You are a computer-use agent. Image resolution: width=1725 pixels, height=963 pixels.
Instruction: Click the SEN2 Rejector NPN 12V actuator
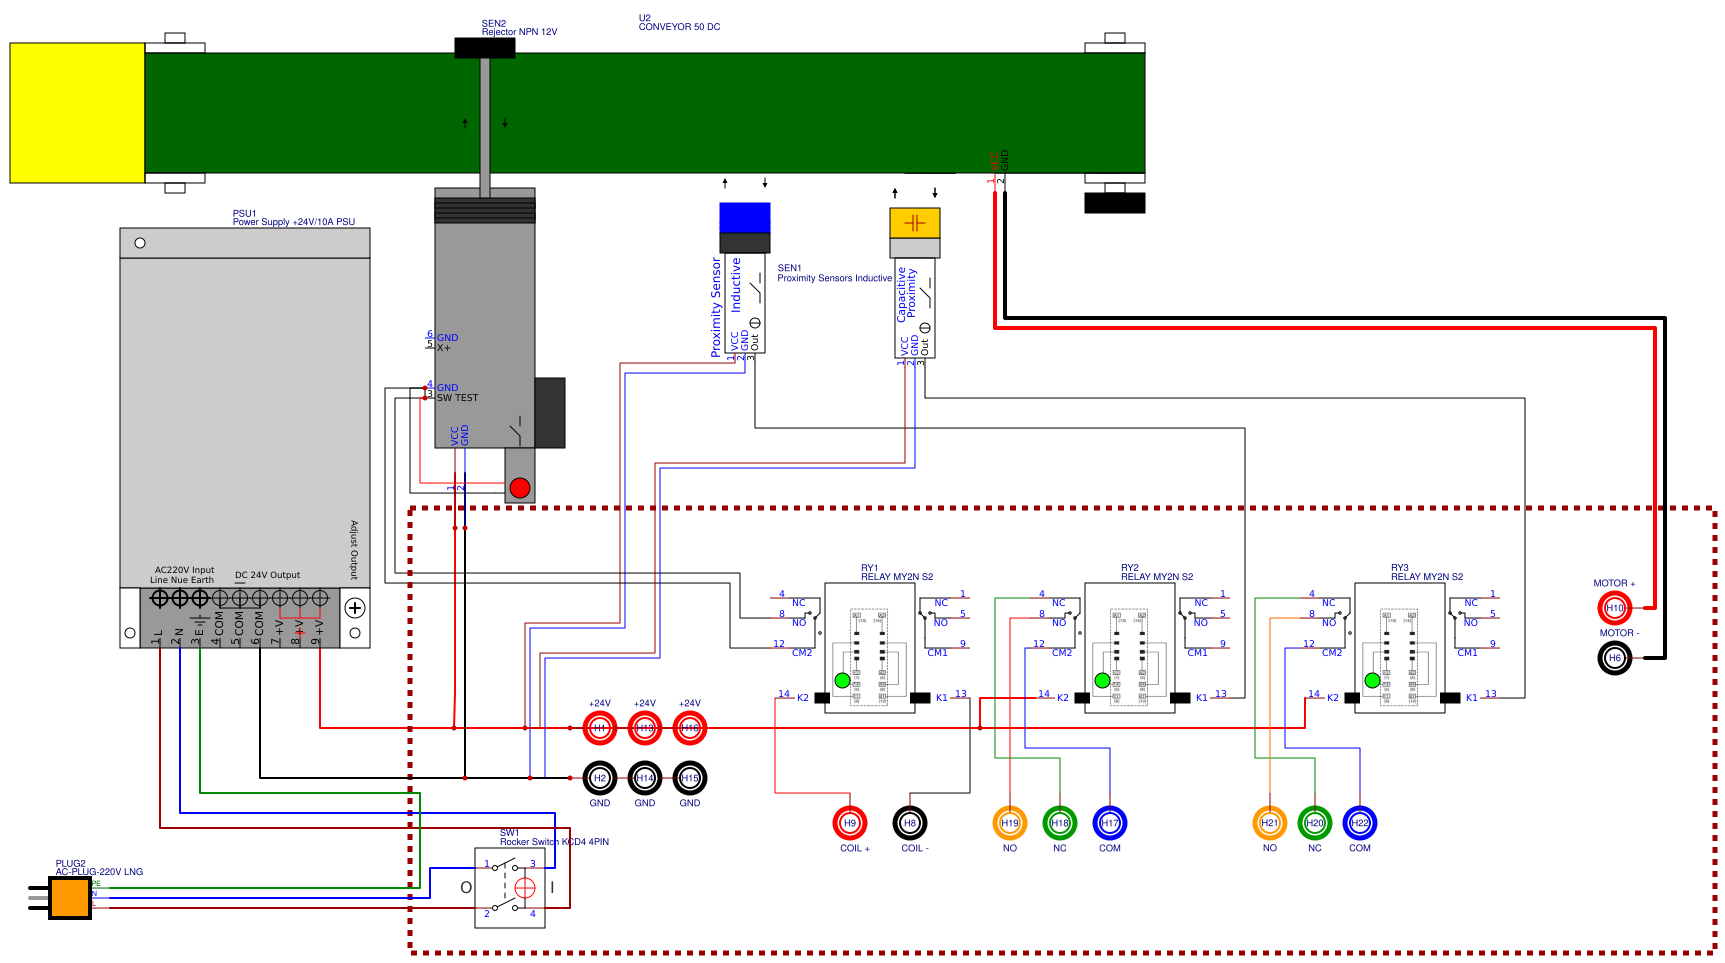point(487,46)
